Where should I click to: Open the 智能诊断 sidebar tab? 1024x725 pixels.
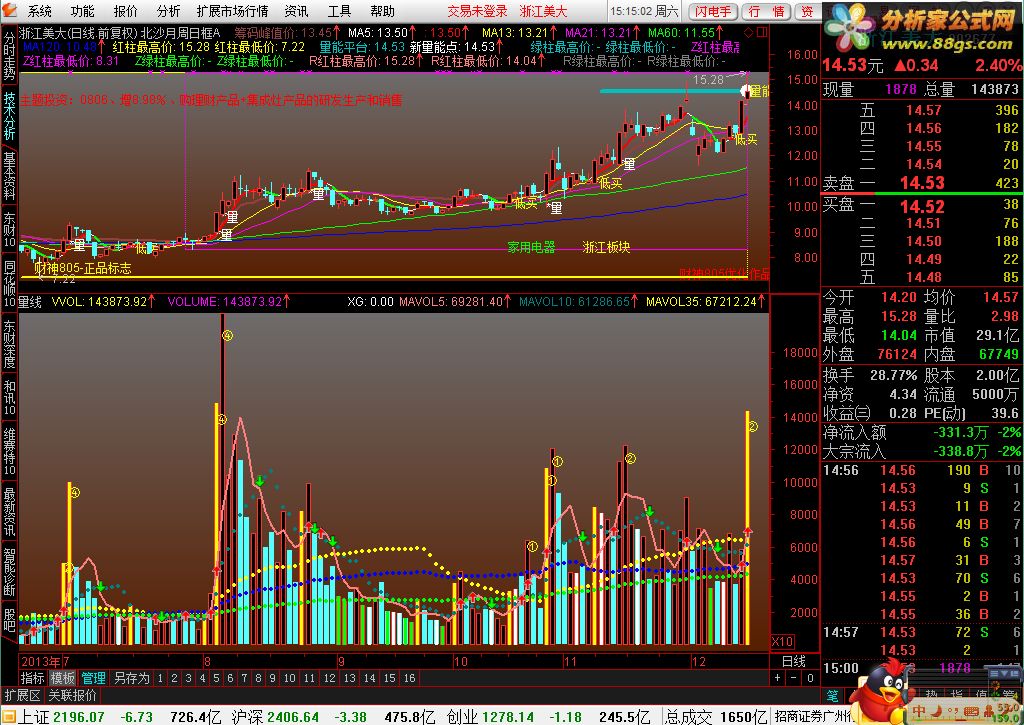[9, 572]
